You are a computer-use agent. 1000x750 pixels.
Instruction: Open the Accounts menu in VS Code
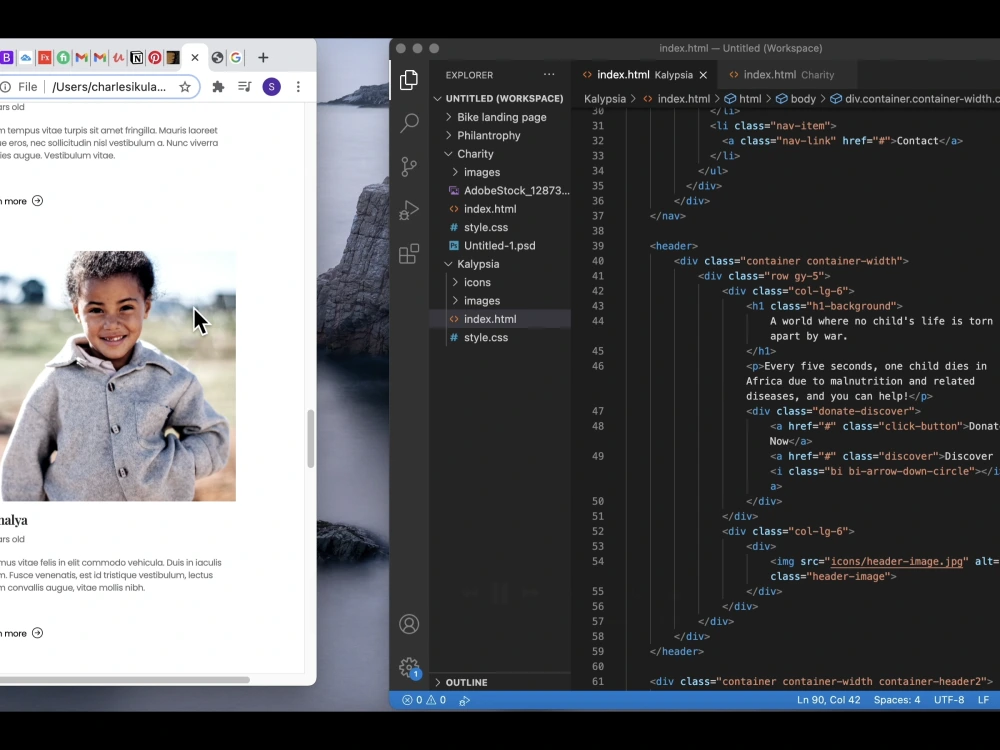click(409, 624)
